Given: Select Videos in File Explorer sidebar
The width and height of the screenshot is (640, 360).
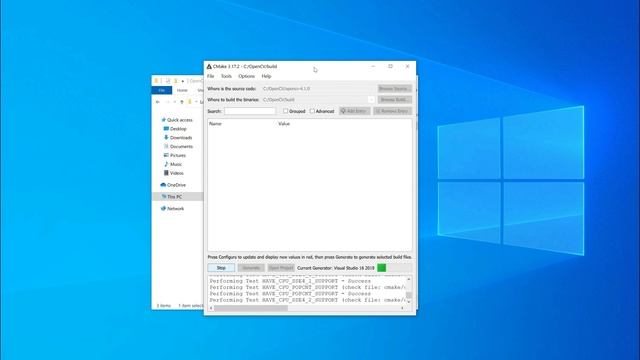Looking at the screenshot, I should point(176,173).
